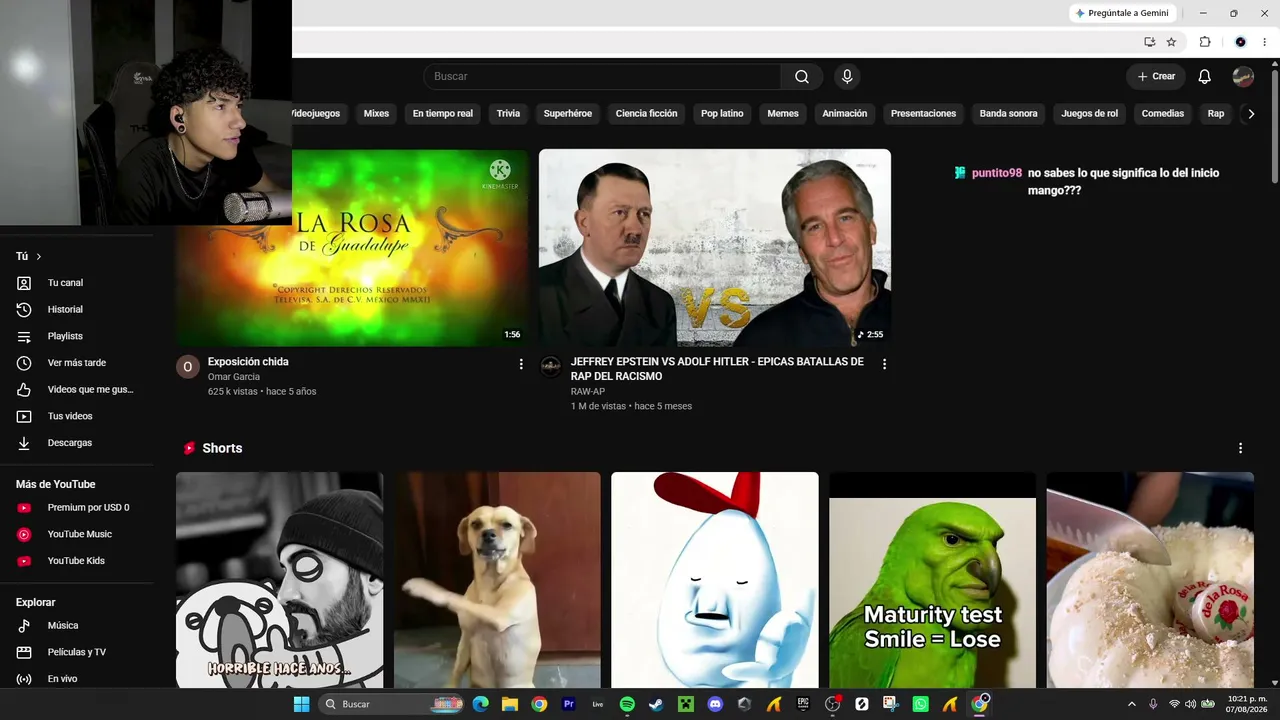Select the Ciencia ficción chip

[x=646, y=114]
